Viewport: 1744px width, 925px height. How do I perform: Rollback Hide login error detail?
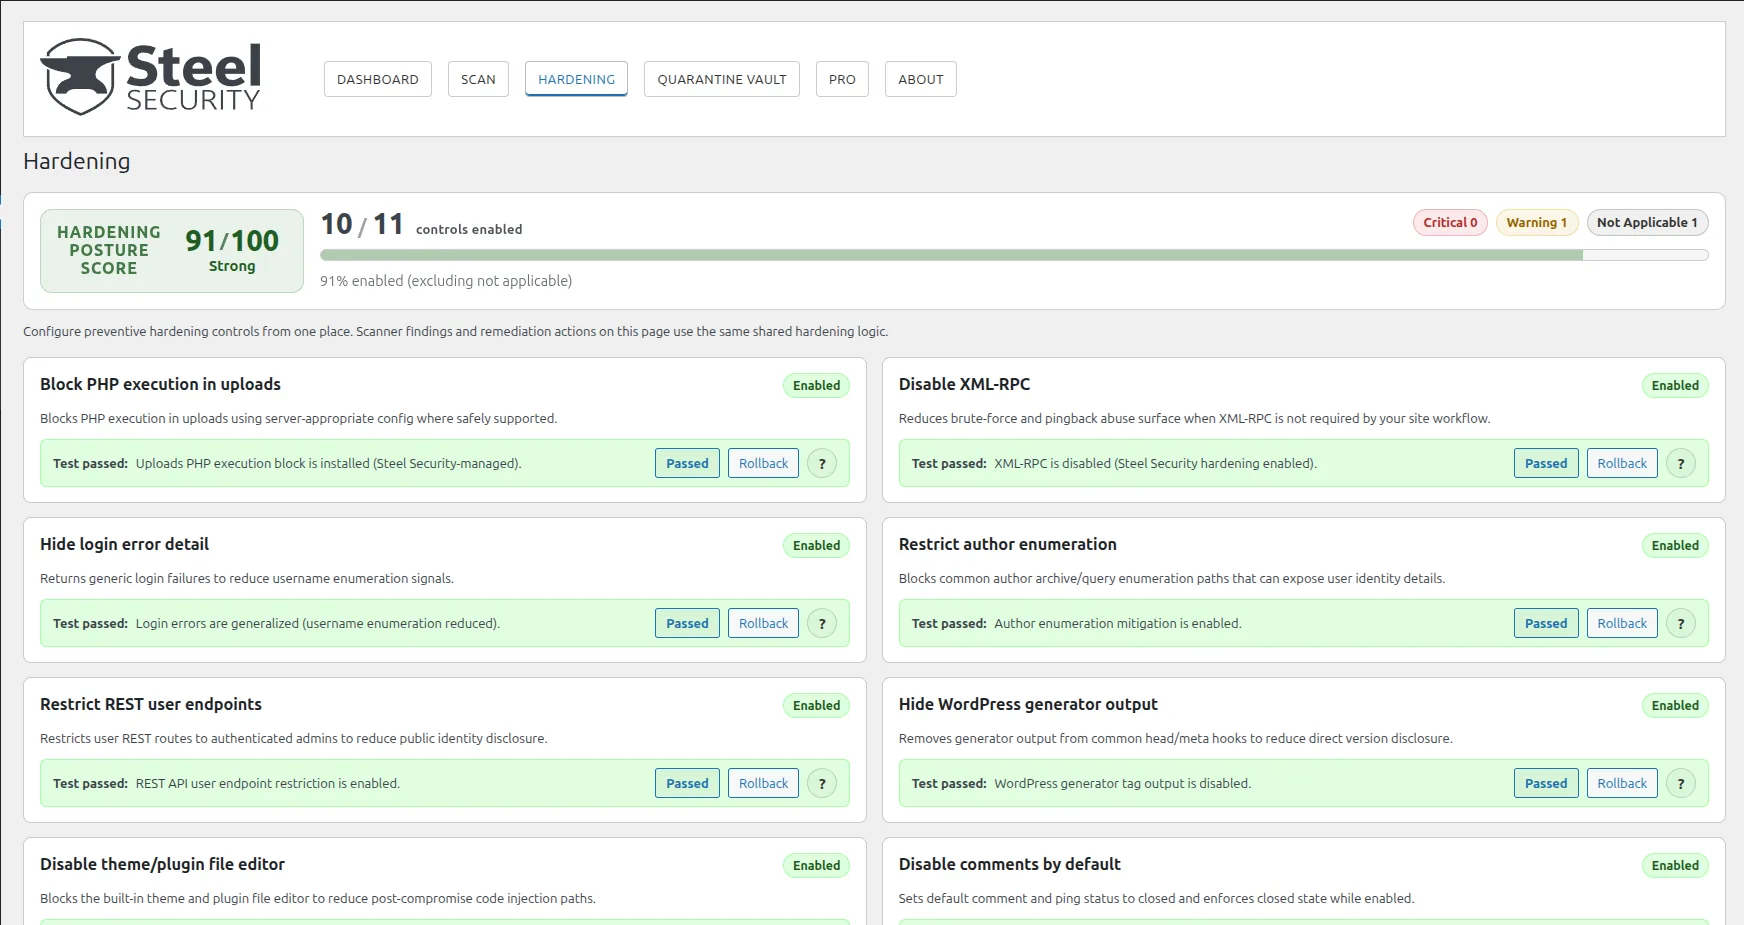[763, 623]
